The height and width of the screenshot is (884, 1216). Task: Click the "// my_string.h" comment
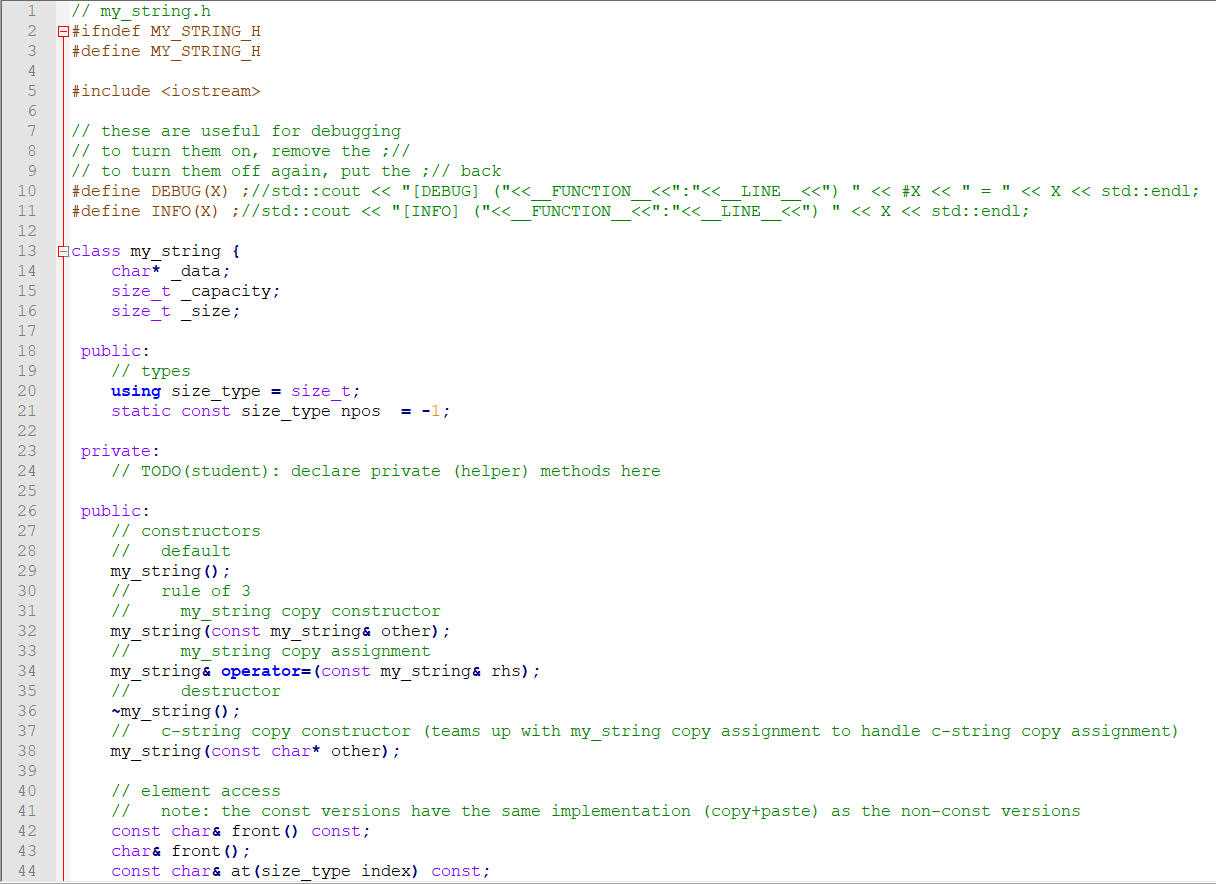coord(141,11)
